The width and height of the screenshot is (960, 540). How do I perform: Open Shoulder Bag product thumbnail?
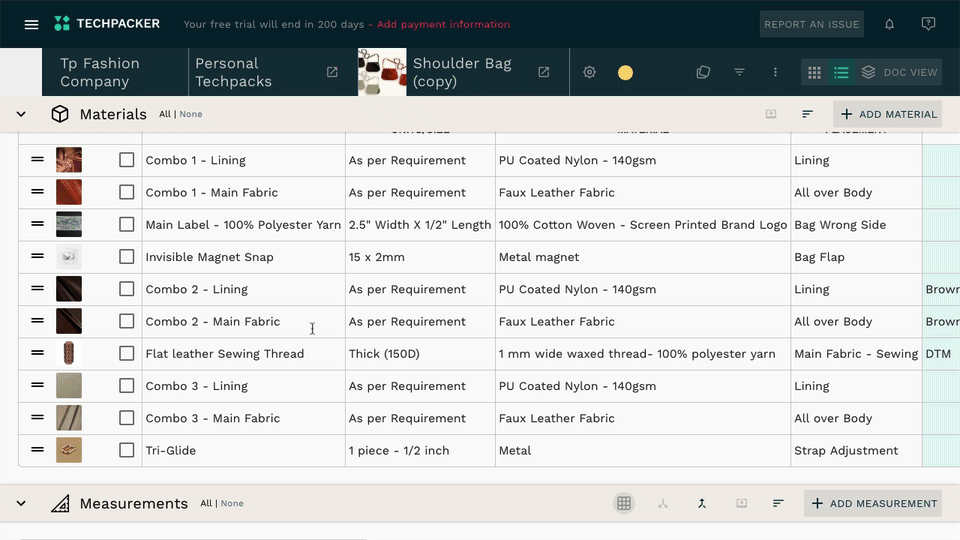coord(382,72)
